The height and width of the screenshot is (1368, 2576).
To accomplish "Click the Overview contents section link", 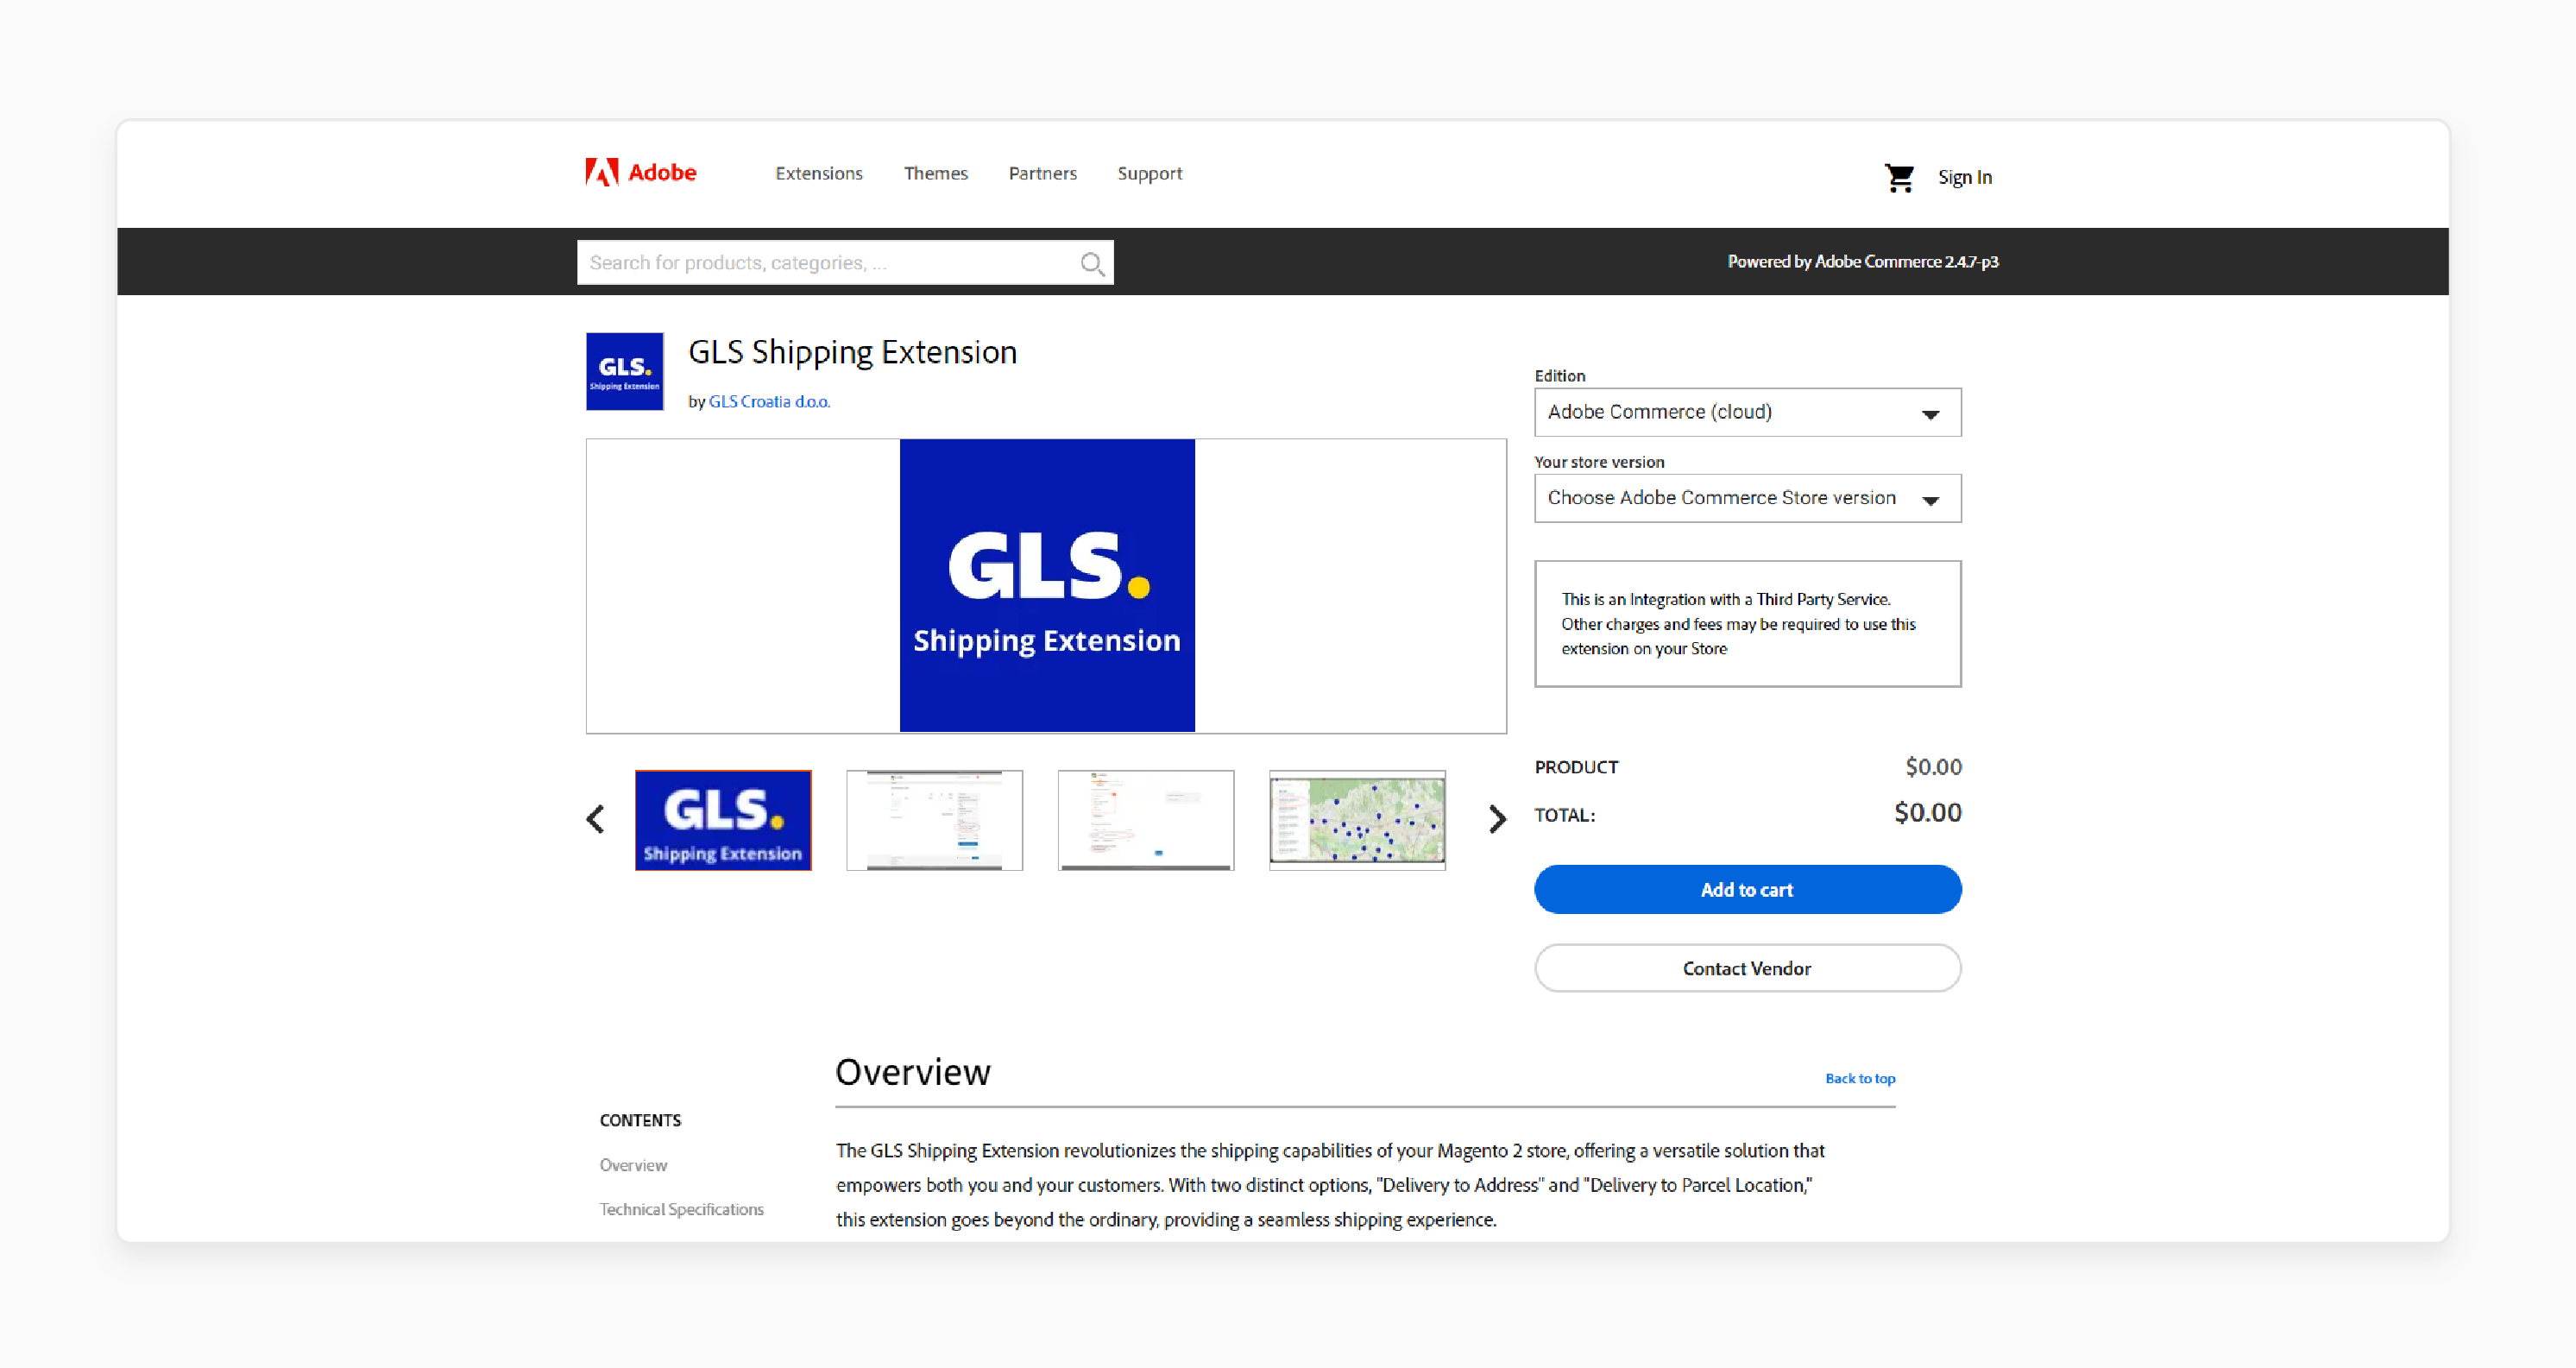I will click(x=632, y=1163).
